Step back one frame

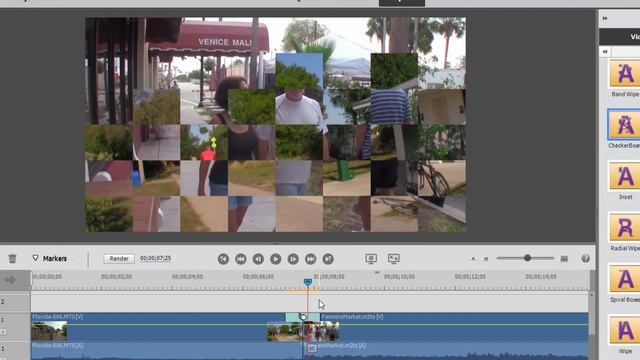[258, 259]
